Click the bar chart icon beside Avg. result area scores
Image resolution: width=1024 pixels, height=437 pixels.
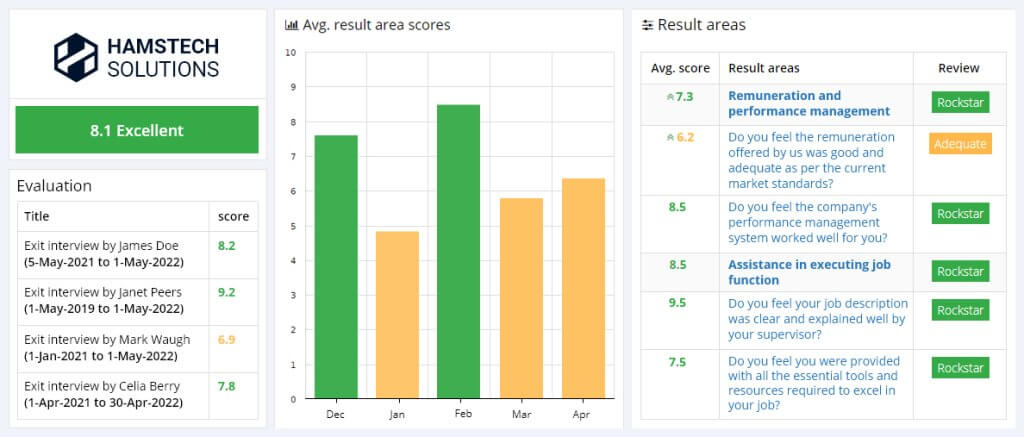click(x=291, y=25)
